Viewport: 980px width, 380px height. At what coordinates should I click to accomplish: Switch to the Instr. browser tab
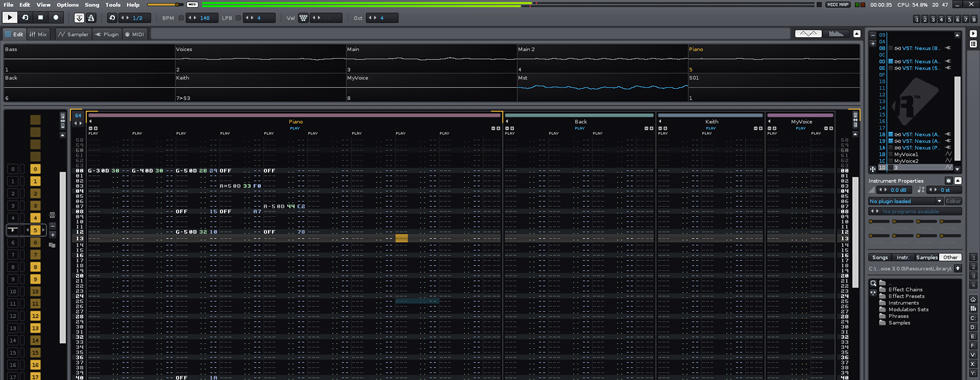pyautogui.click(x=902, y=257)
